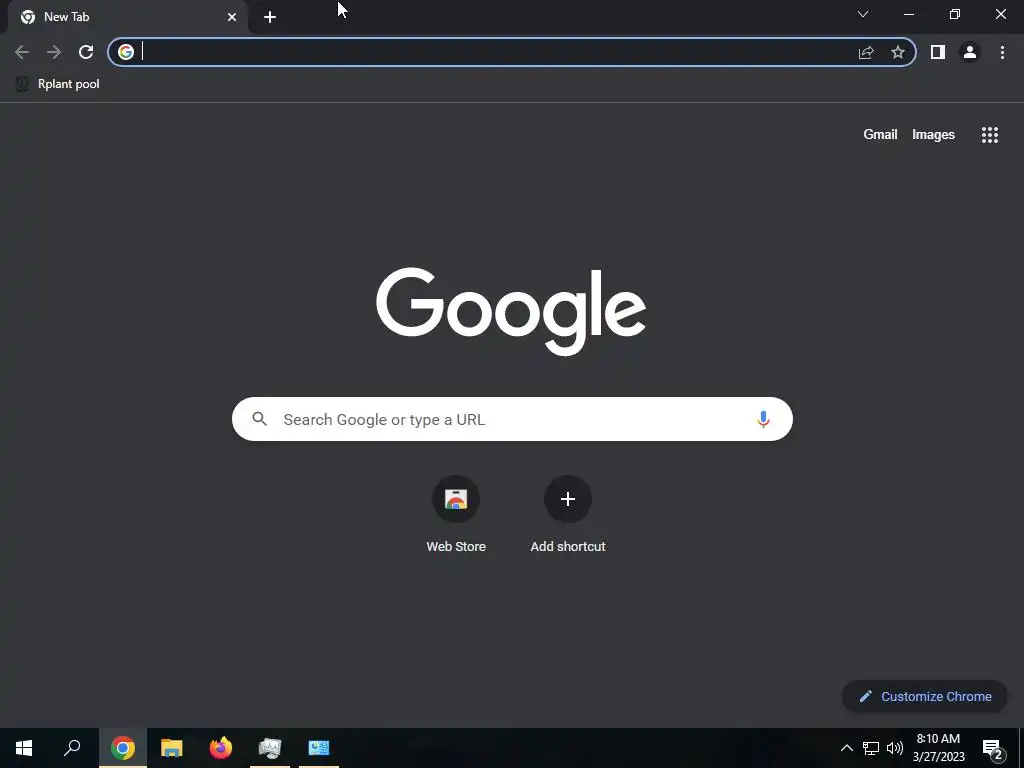The image size is (1024, 768).
Task: Start voice search with microphone icon
Action: [763, 419]
